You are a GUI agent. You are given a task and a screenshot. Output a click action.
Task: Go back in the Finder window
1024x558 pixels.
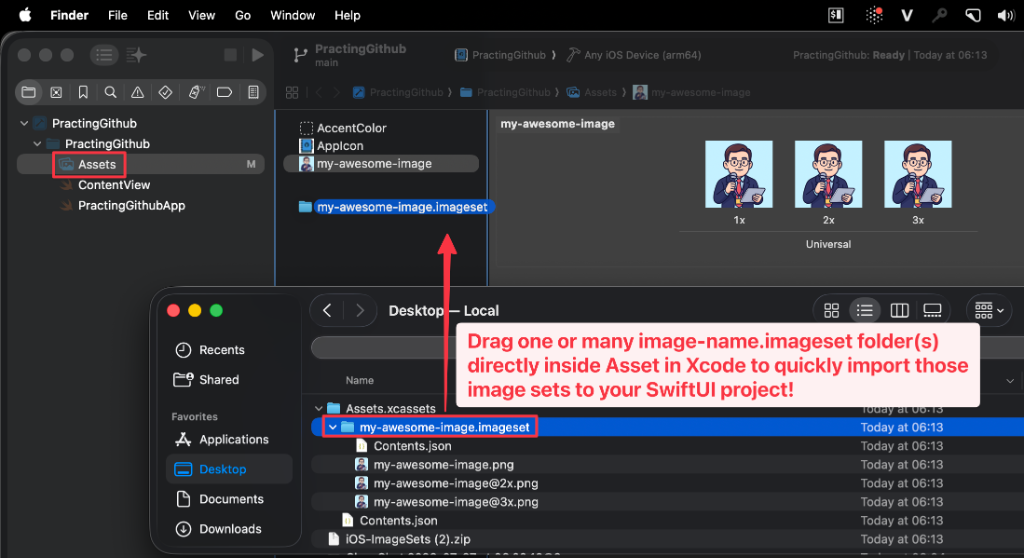point(327,310)
